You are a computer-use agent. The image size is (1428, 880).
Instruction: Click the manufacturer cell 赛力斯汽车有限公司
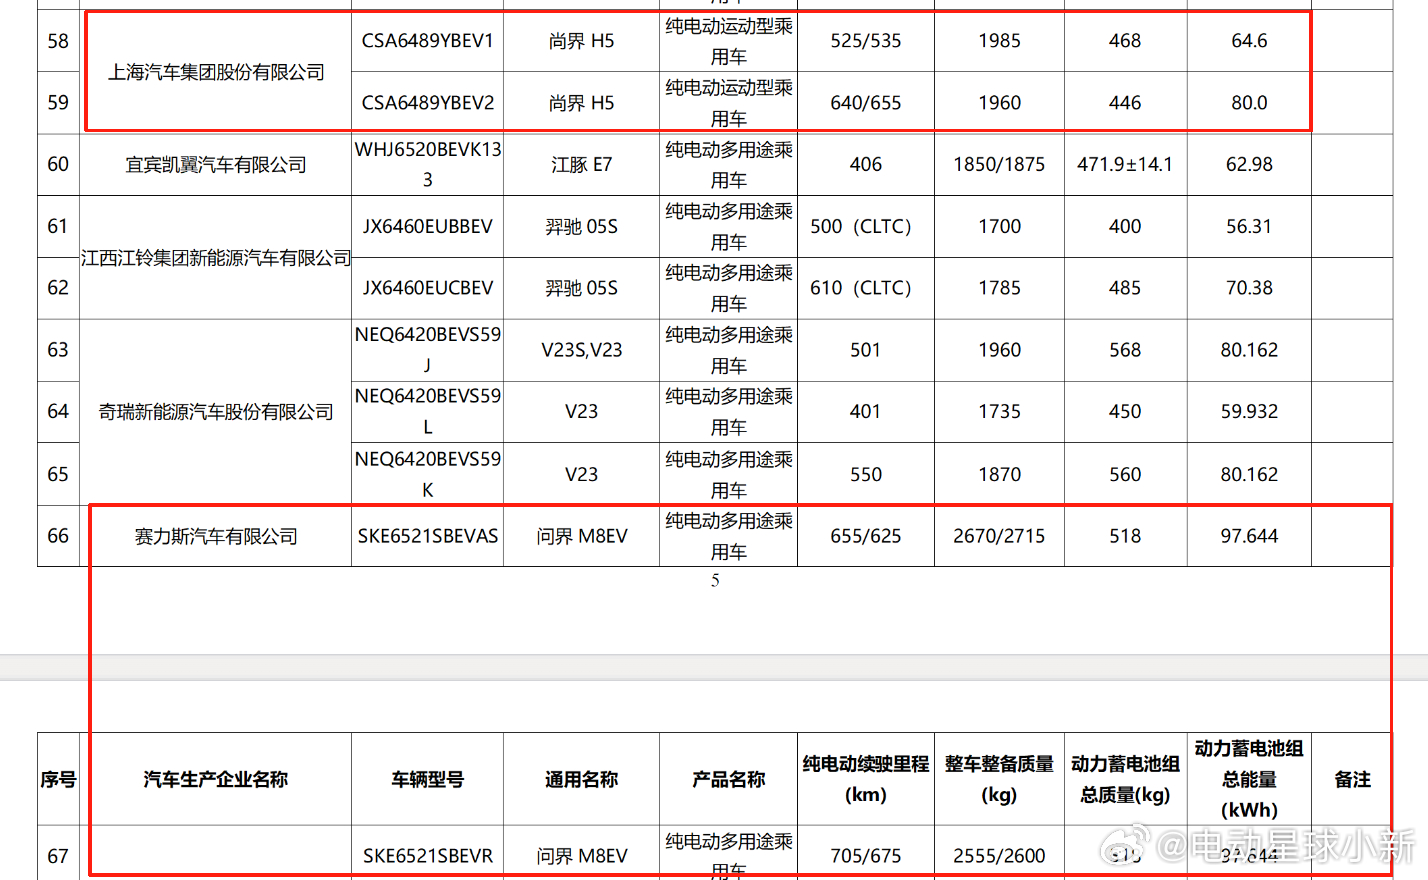coord(216,537)
